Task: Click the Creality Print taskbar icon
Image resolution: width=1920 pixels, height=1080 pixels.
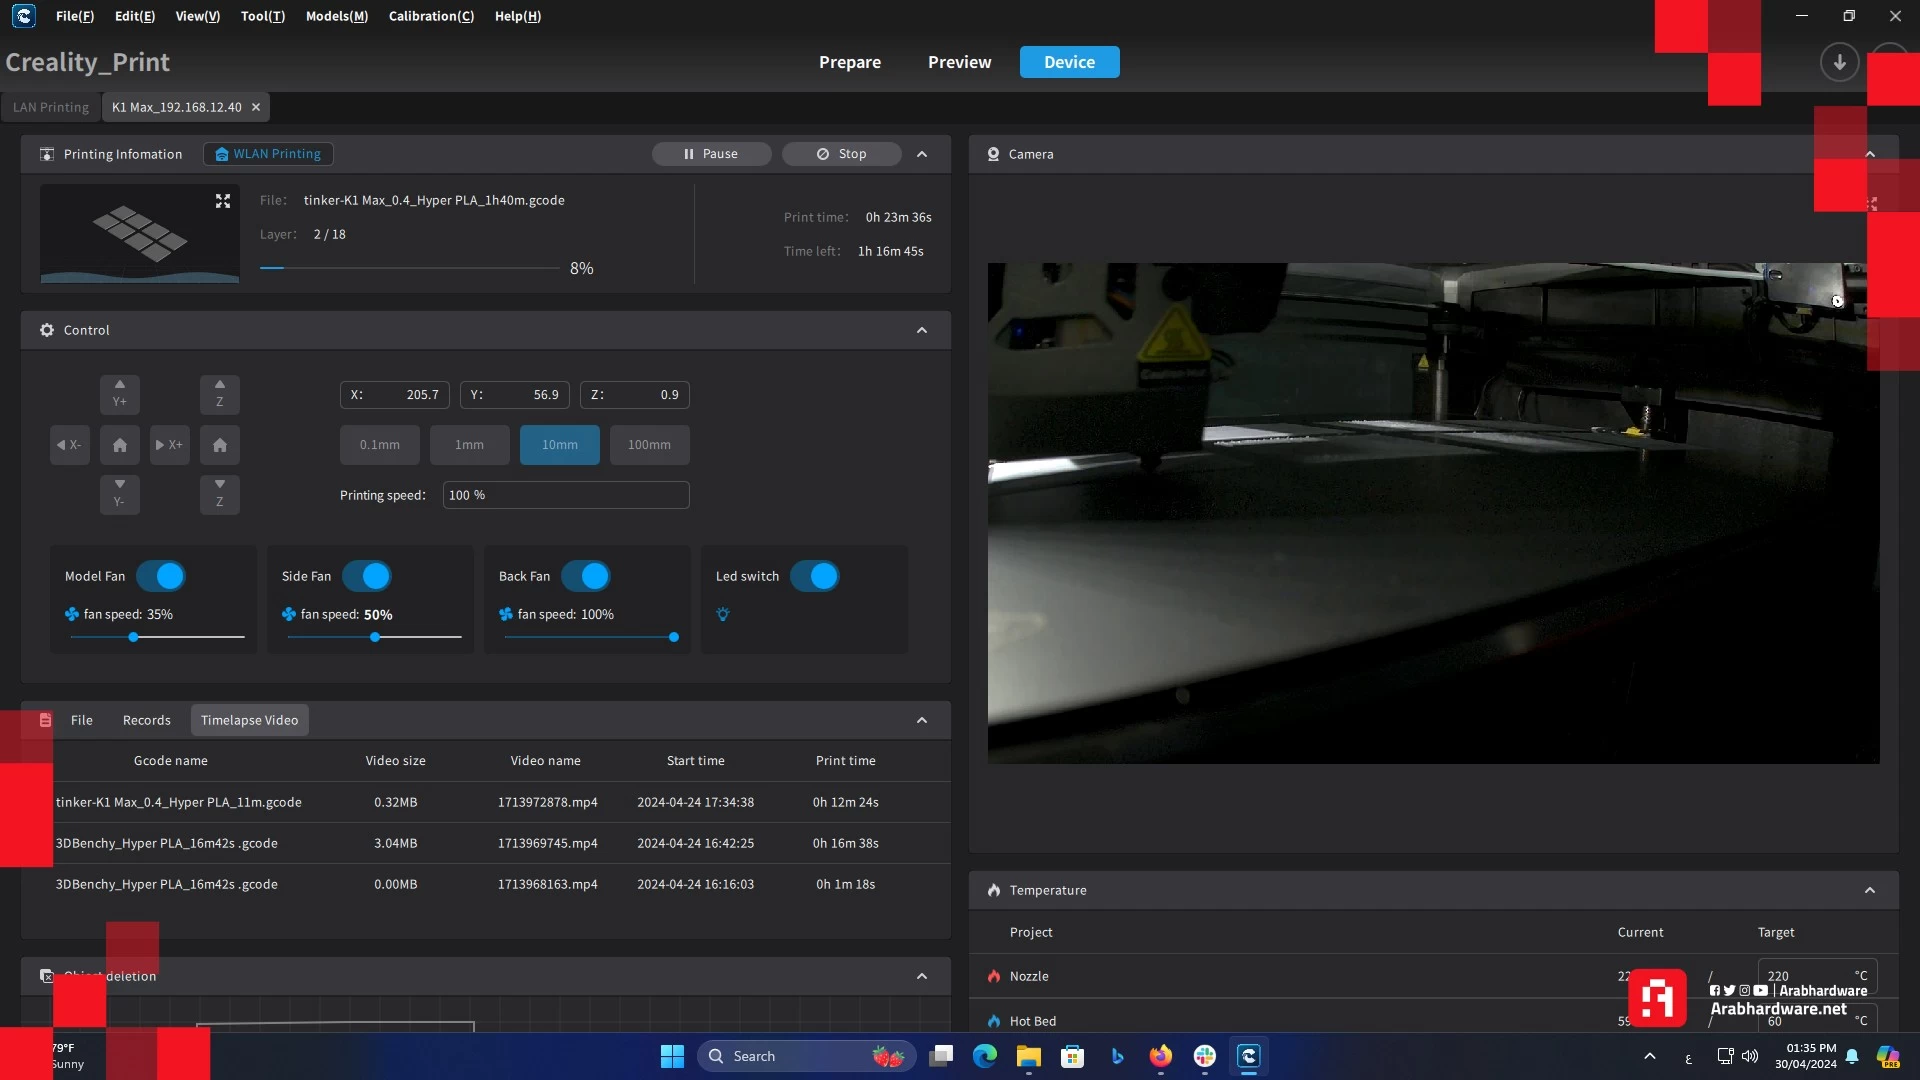Action: [x=1249, y=1056]
